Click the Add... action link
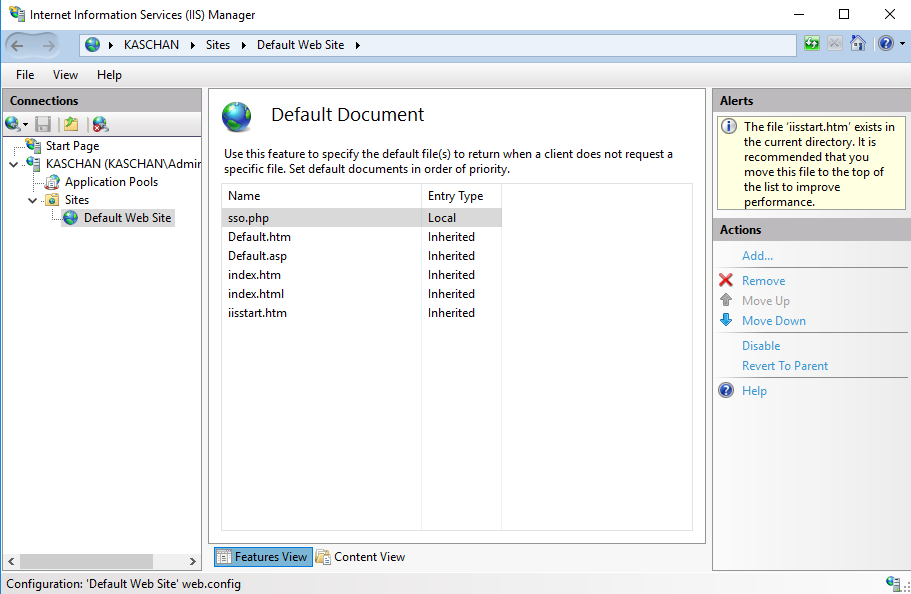The width and height of the screenshot is (911, 594). tap(757, 256)
